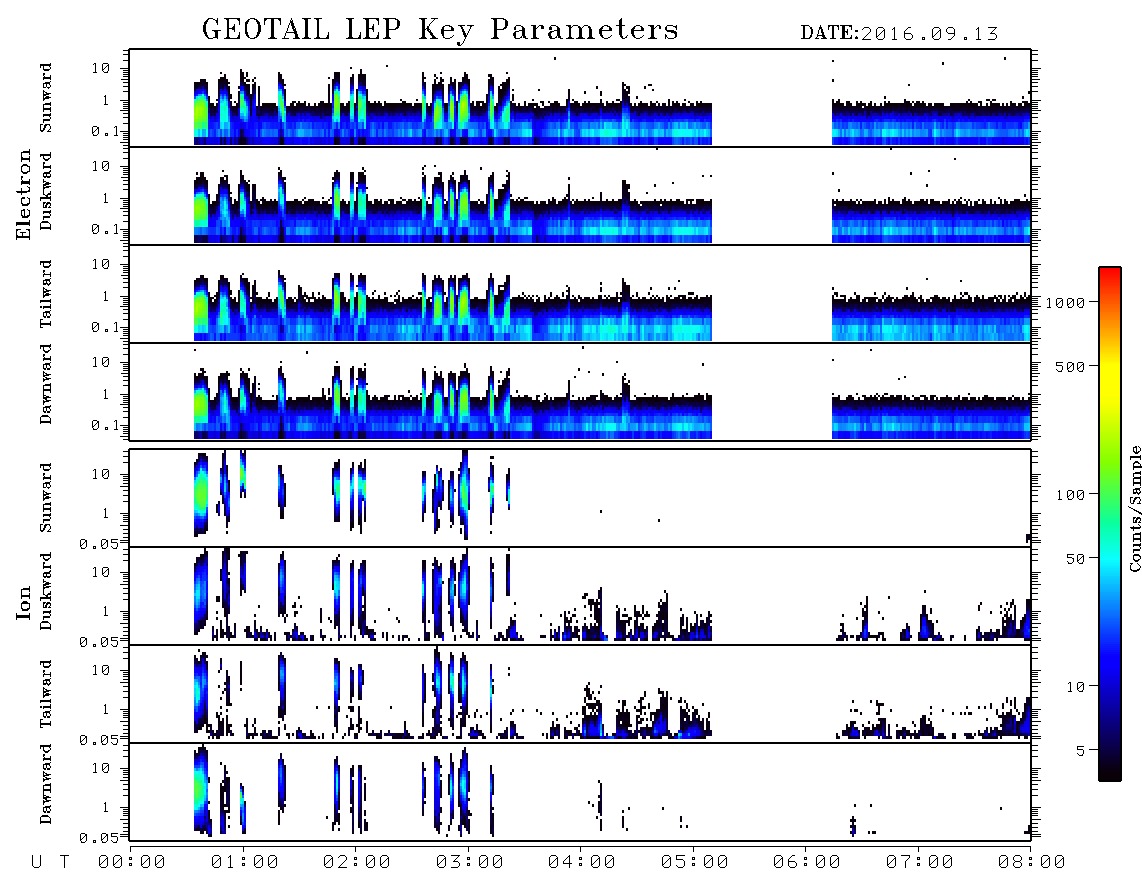
Task: Click the Ion "Sunward" axis label
Action: 46,498
